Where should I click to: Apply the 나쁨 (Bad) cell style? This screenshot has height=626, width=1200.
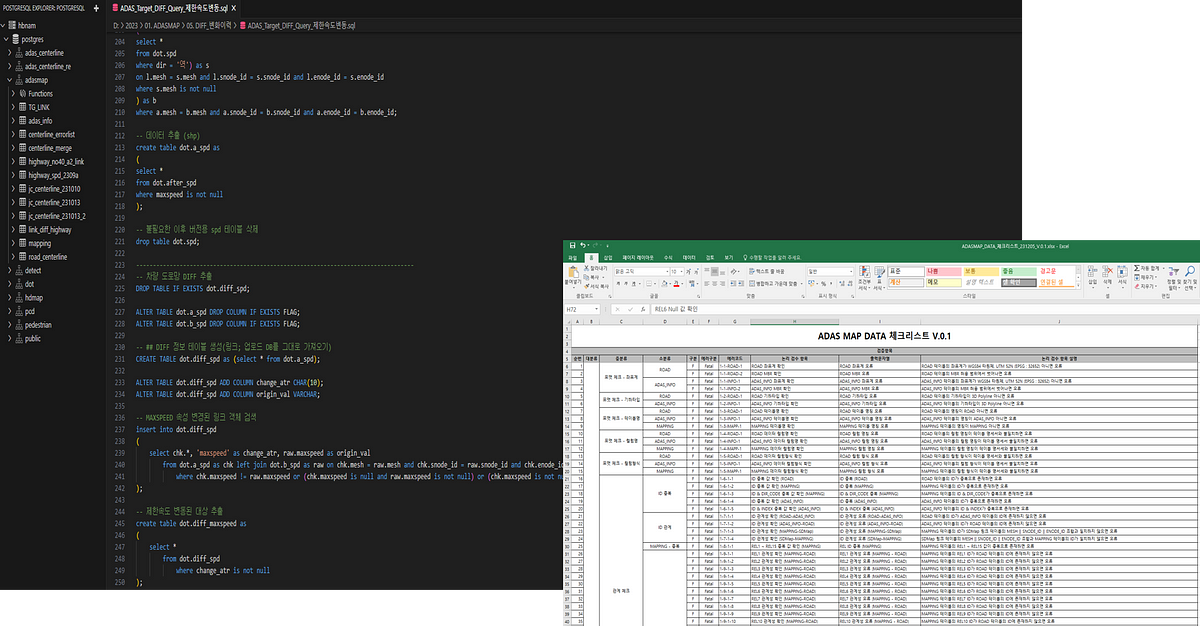tap(944, 271)
